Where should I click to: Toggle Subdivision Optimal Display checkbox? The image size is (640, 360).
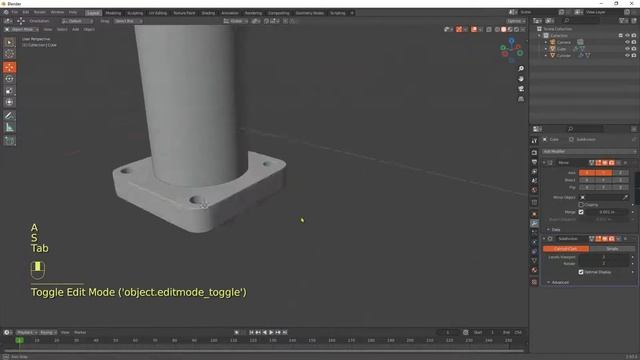click(x=581, y=272)
